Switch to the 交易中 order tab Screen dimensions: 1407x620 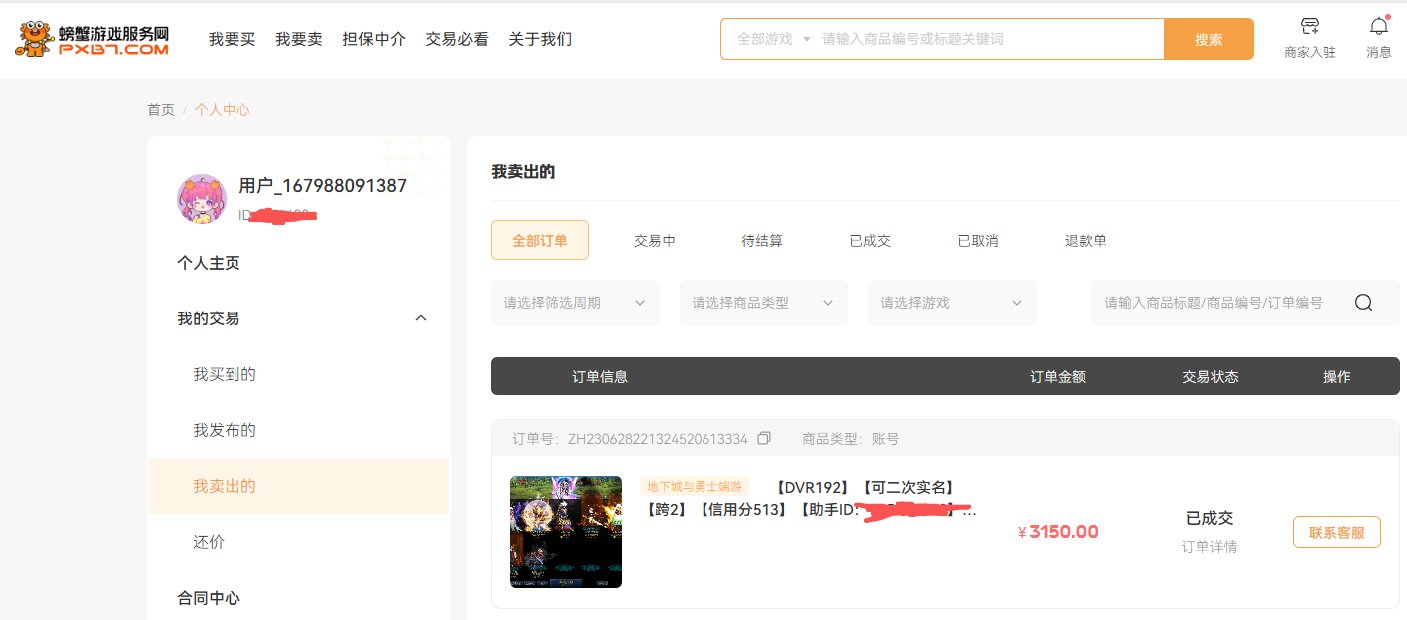pos(655,241)
